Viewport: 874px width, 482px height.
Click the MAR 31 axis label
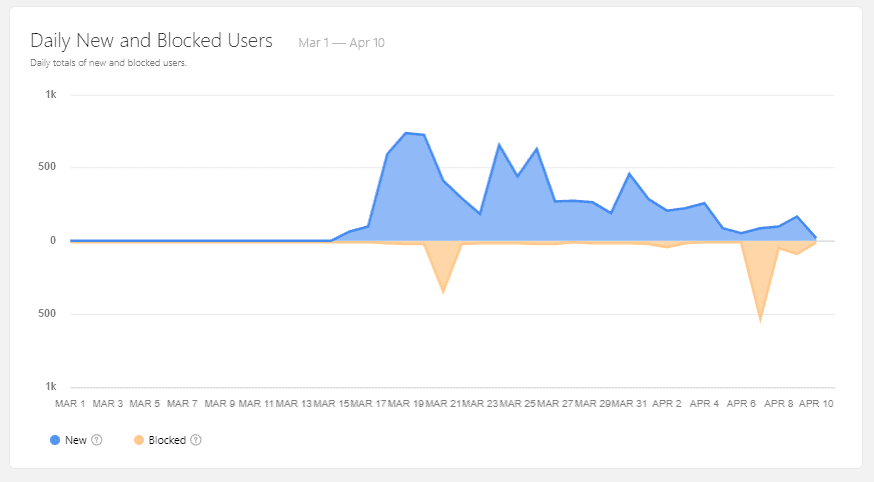[x=629, y=404]
